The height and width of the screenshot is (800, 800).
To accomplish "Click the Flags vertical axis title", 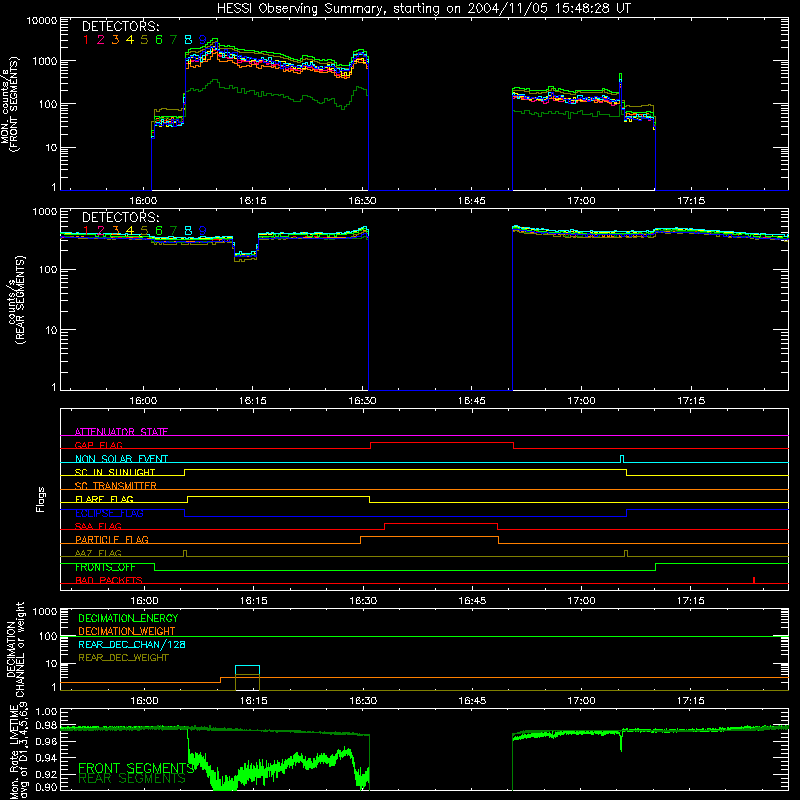I will pyautogui.click(x=40, y=499).
